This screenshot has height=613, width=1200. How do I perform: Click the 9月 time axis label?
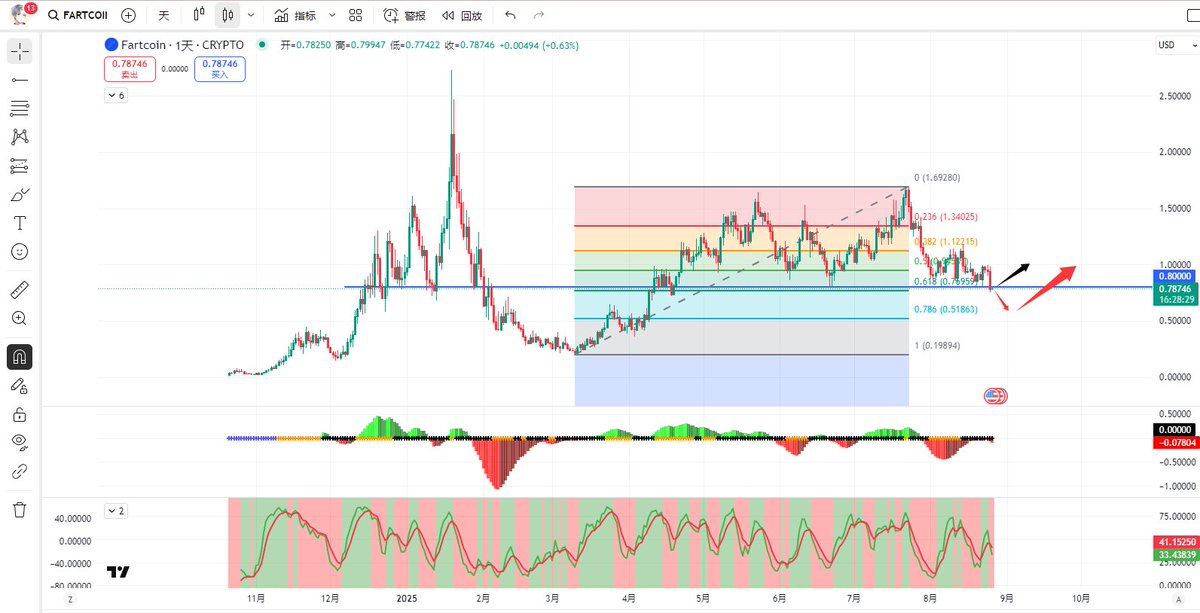pos(1006,598)
